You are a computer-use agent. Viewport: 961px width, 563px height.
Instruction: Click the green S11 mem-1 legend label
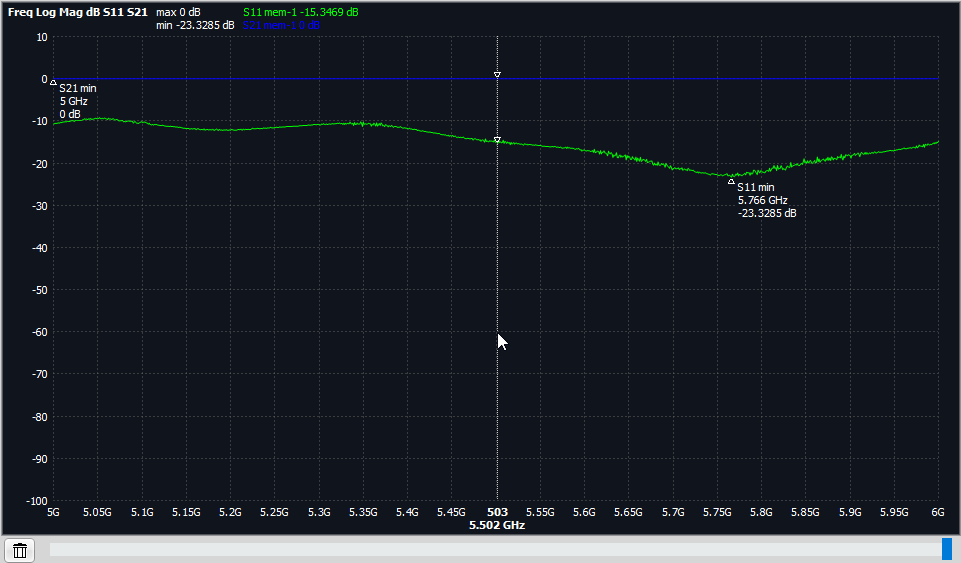pos(301,12)
